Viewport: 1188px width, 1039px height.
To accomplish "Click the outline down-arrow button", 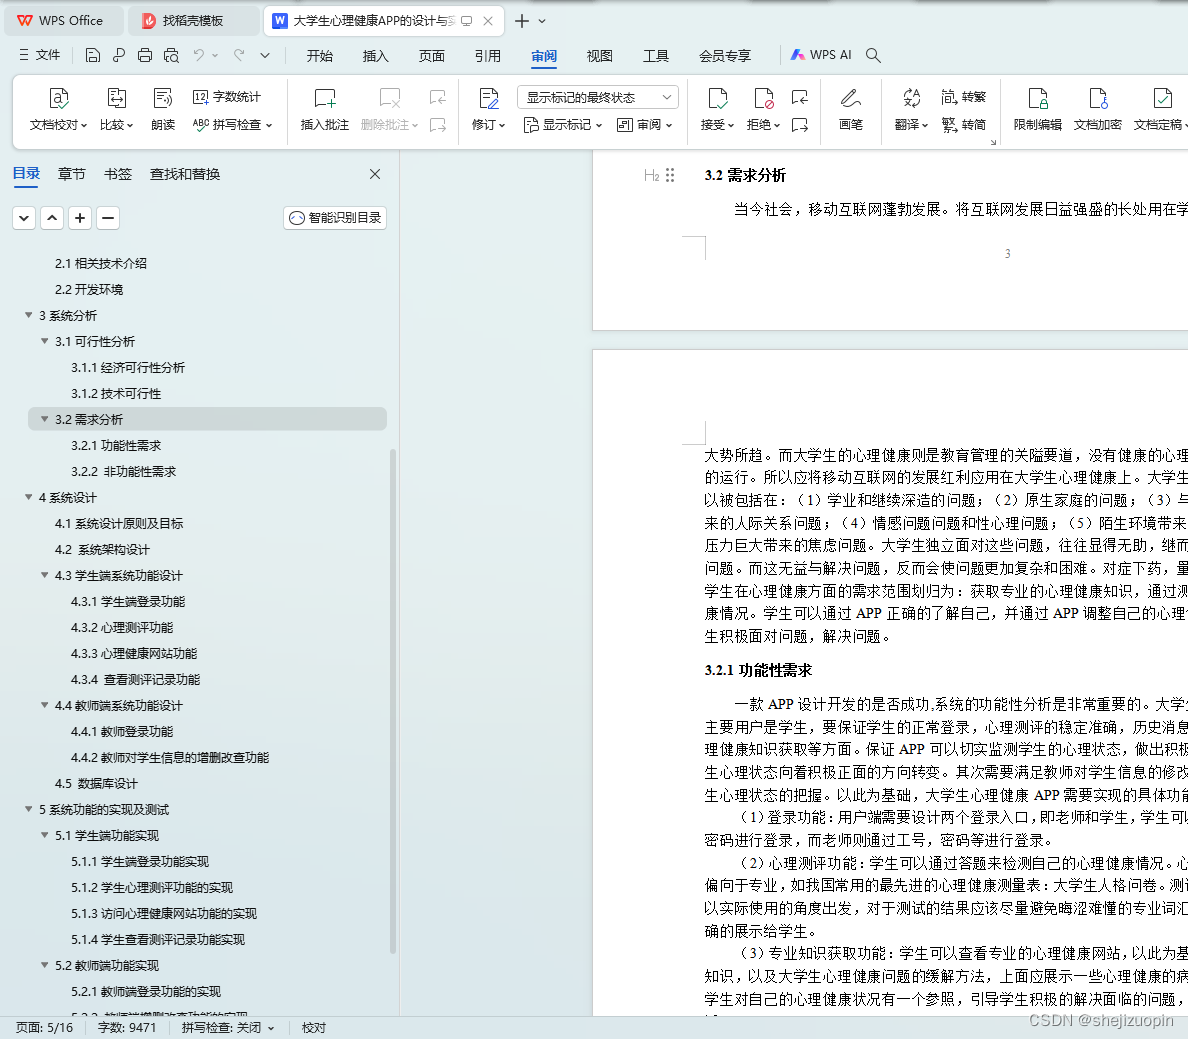I will [24, 218].
